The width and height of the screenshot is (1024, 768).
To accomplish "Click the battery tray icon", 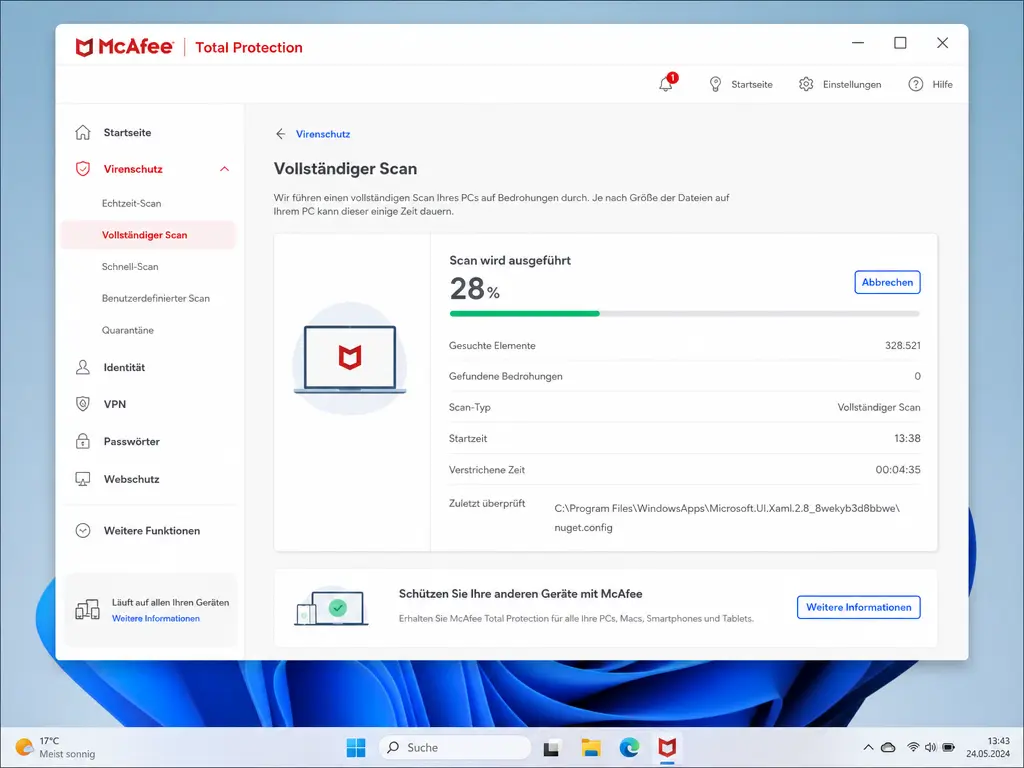I will (949, 748).
